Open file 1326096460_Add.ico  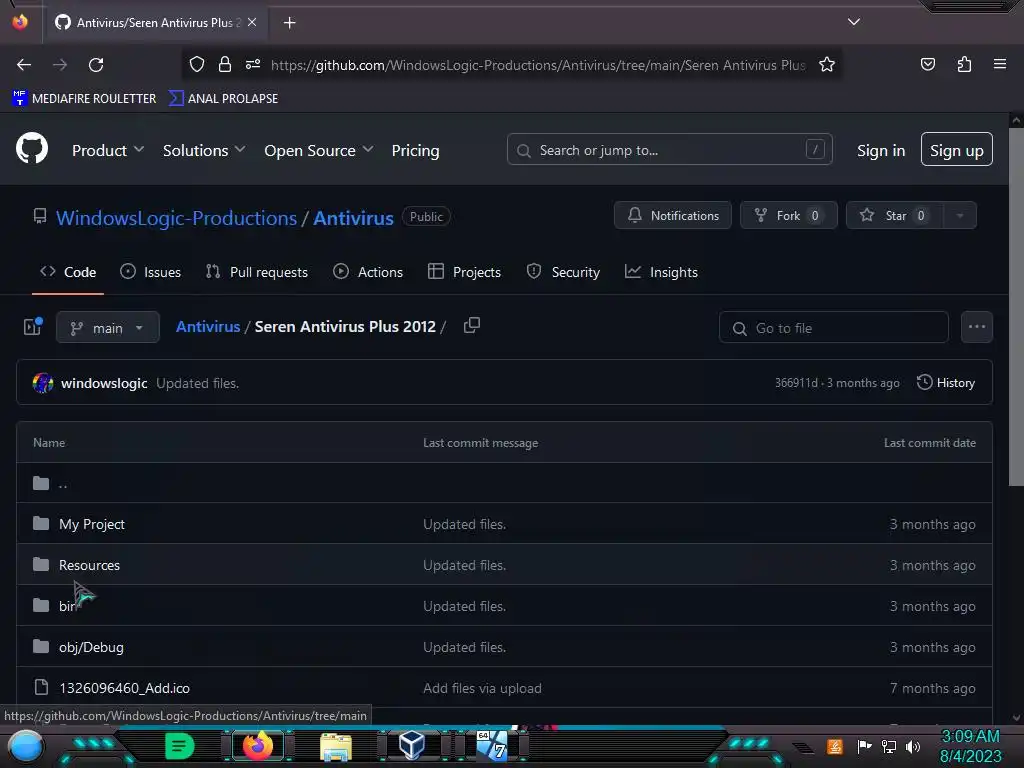tap(124, 688)
